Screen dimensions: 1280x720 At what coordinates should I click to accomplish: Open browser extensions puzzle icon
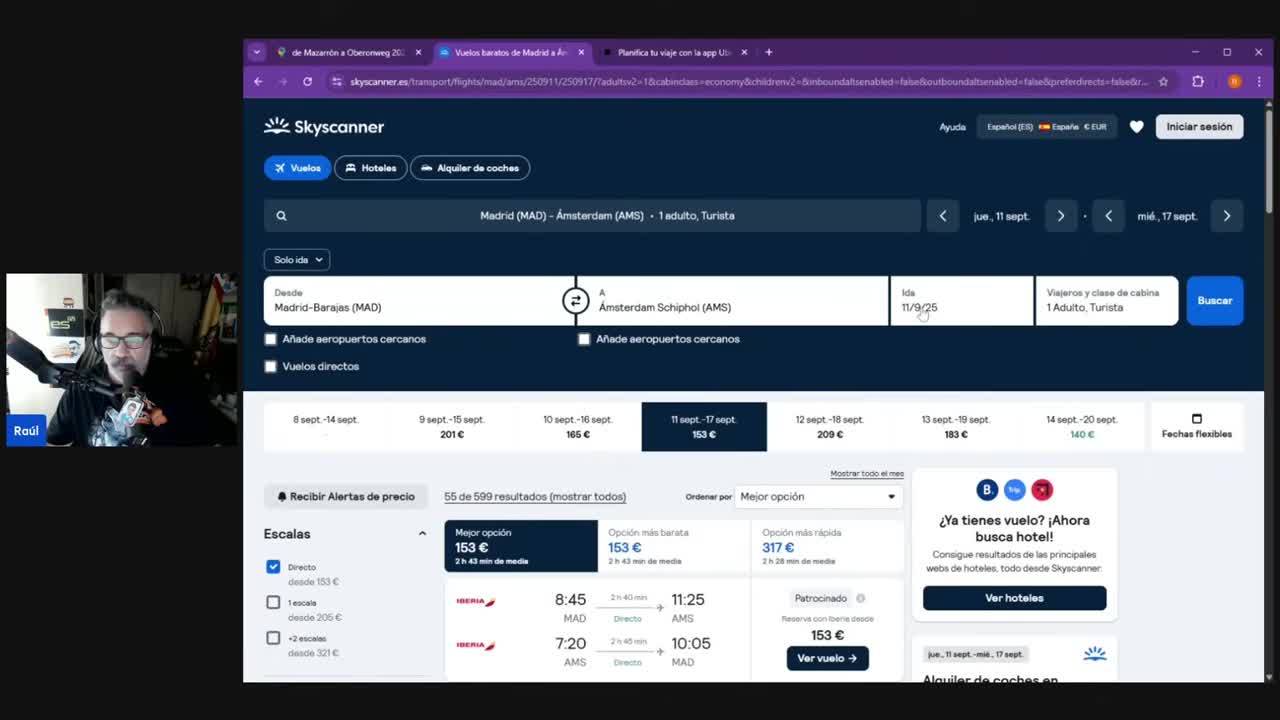pyautogui.click(x=1198, y=82)
